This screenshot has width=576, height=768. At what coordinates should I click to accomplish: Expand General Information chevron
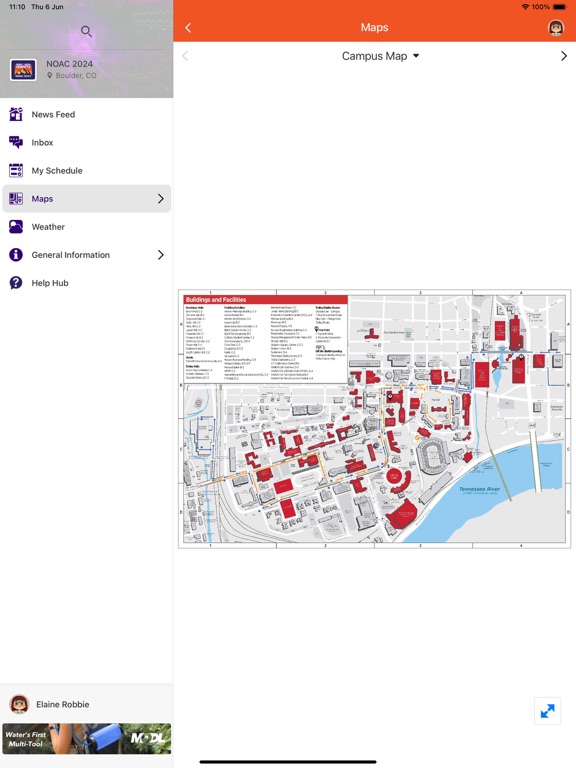tap(161, 255)
